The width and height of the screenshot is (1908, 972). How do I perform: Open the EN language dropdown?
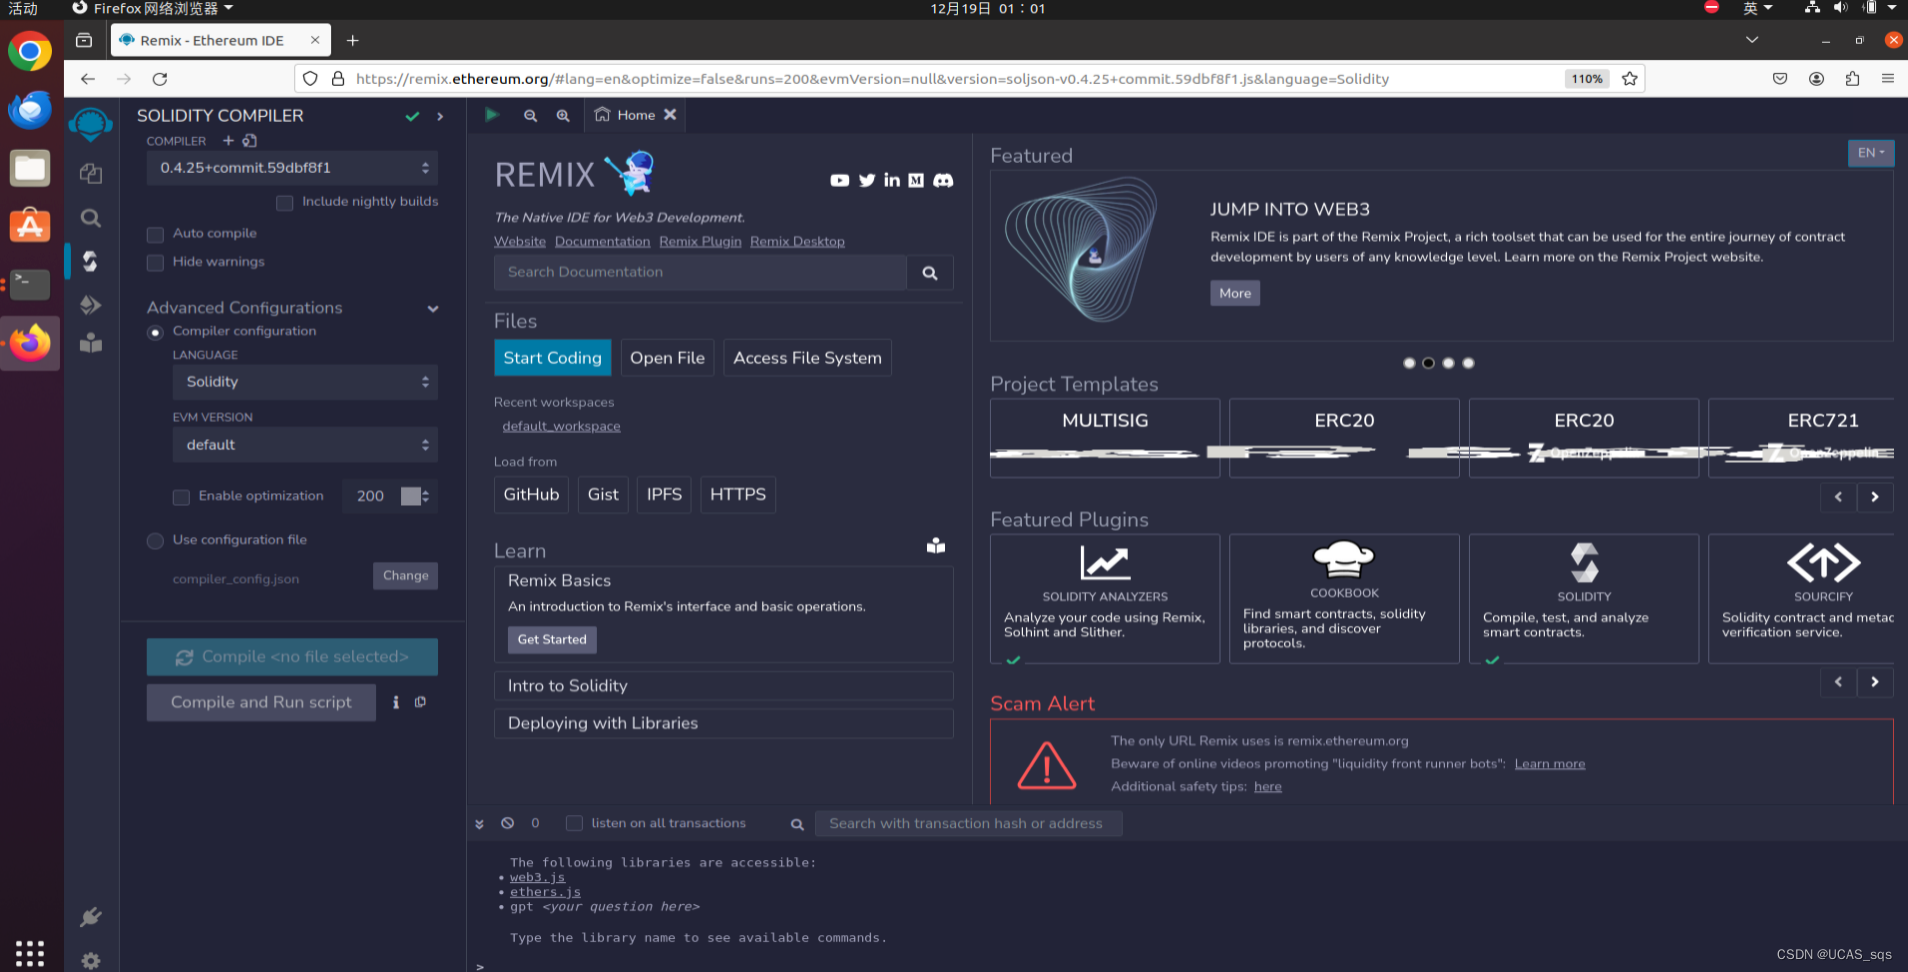pyautogui.click(x=1870, y=153)
